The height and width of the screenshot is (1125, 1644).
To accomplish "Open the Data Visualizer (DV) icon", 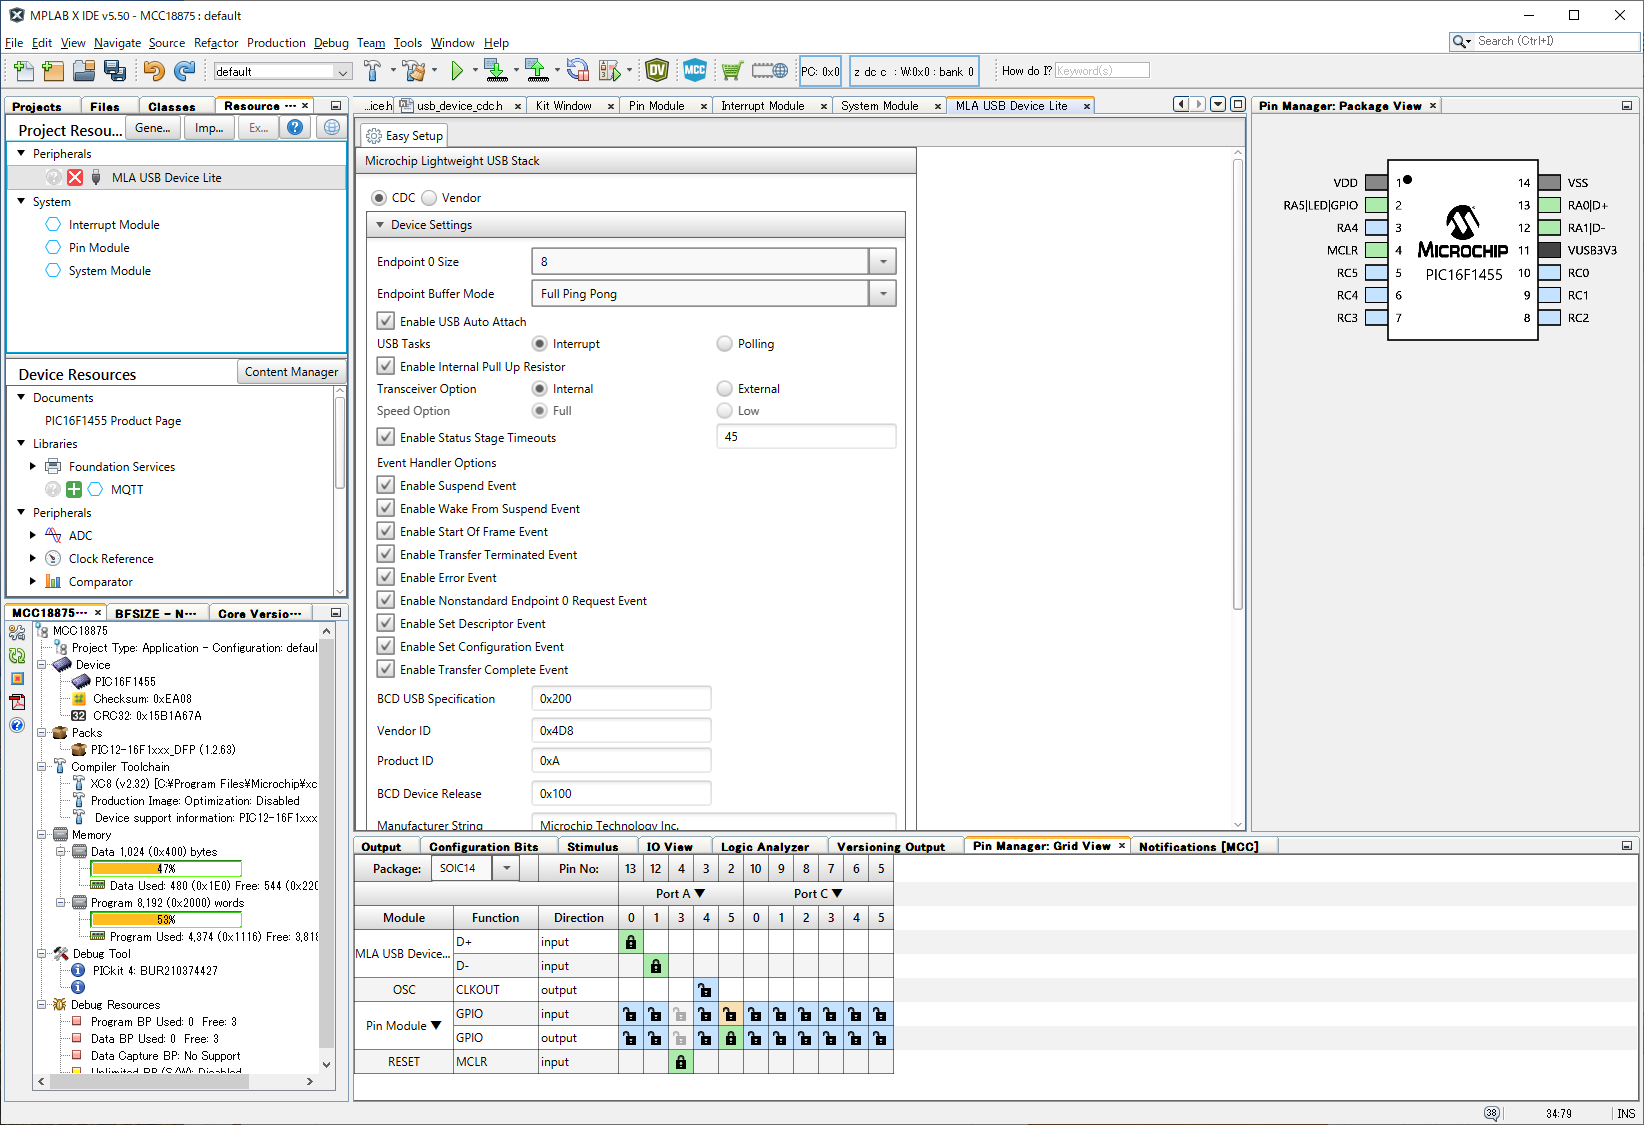I will 657,70.
